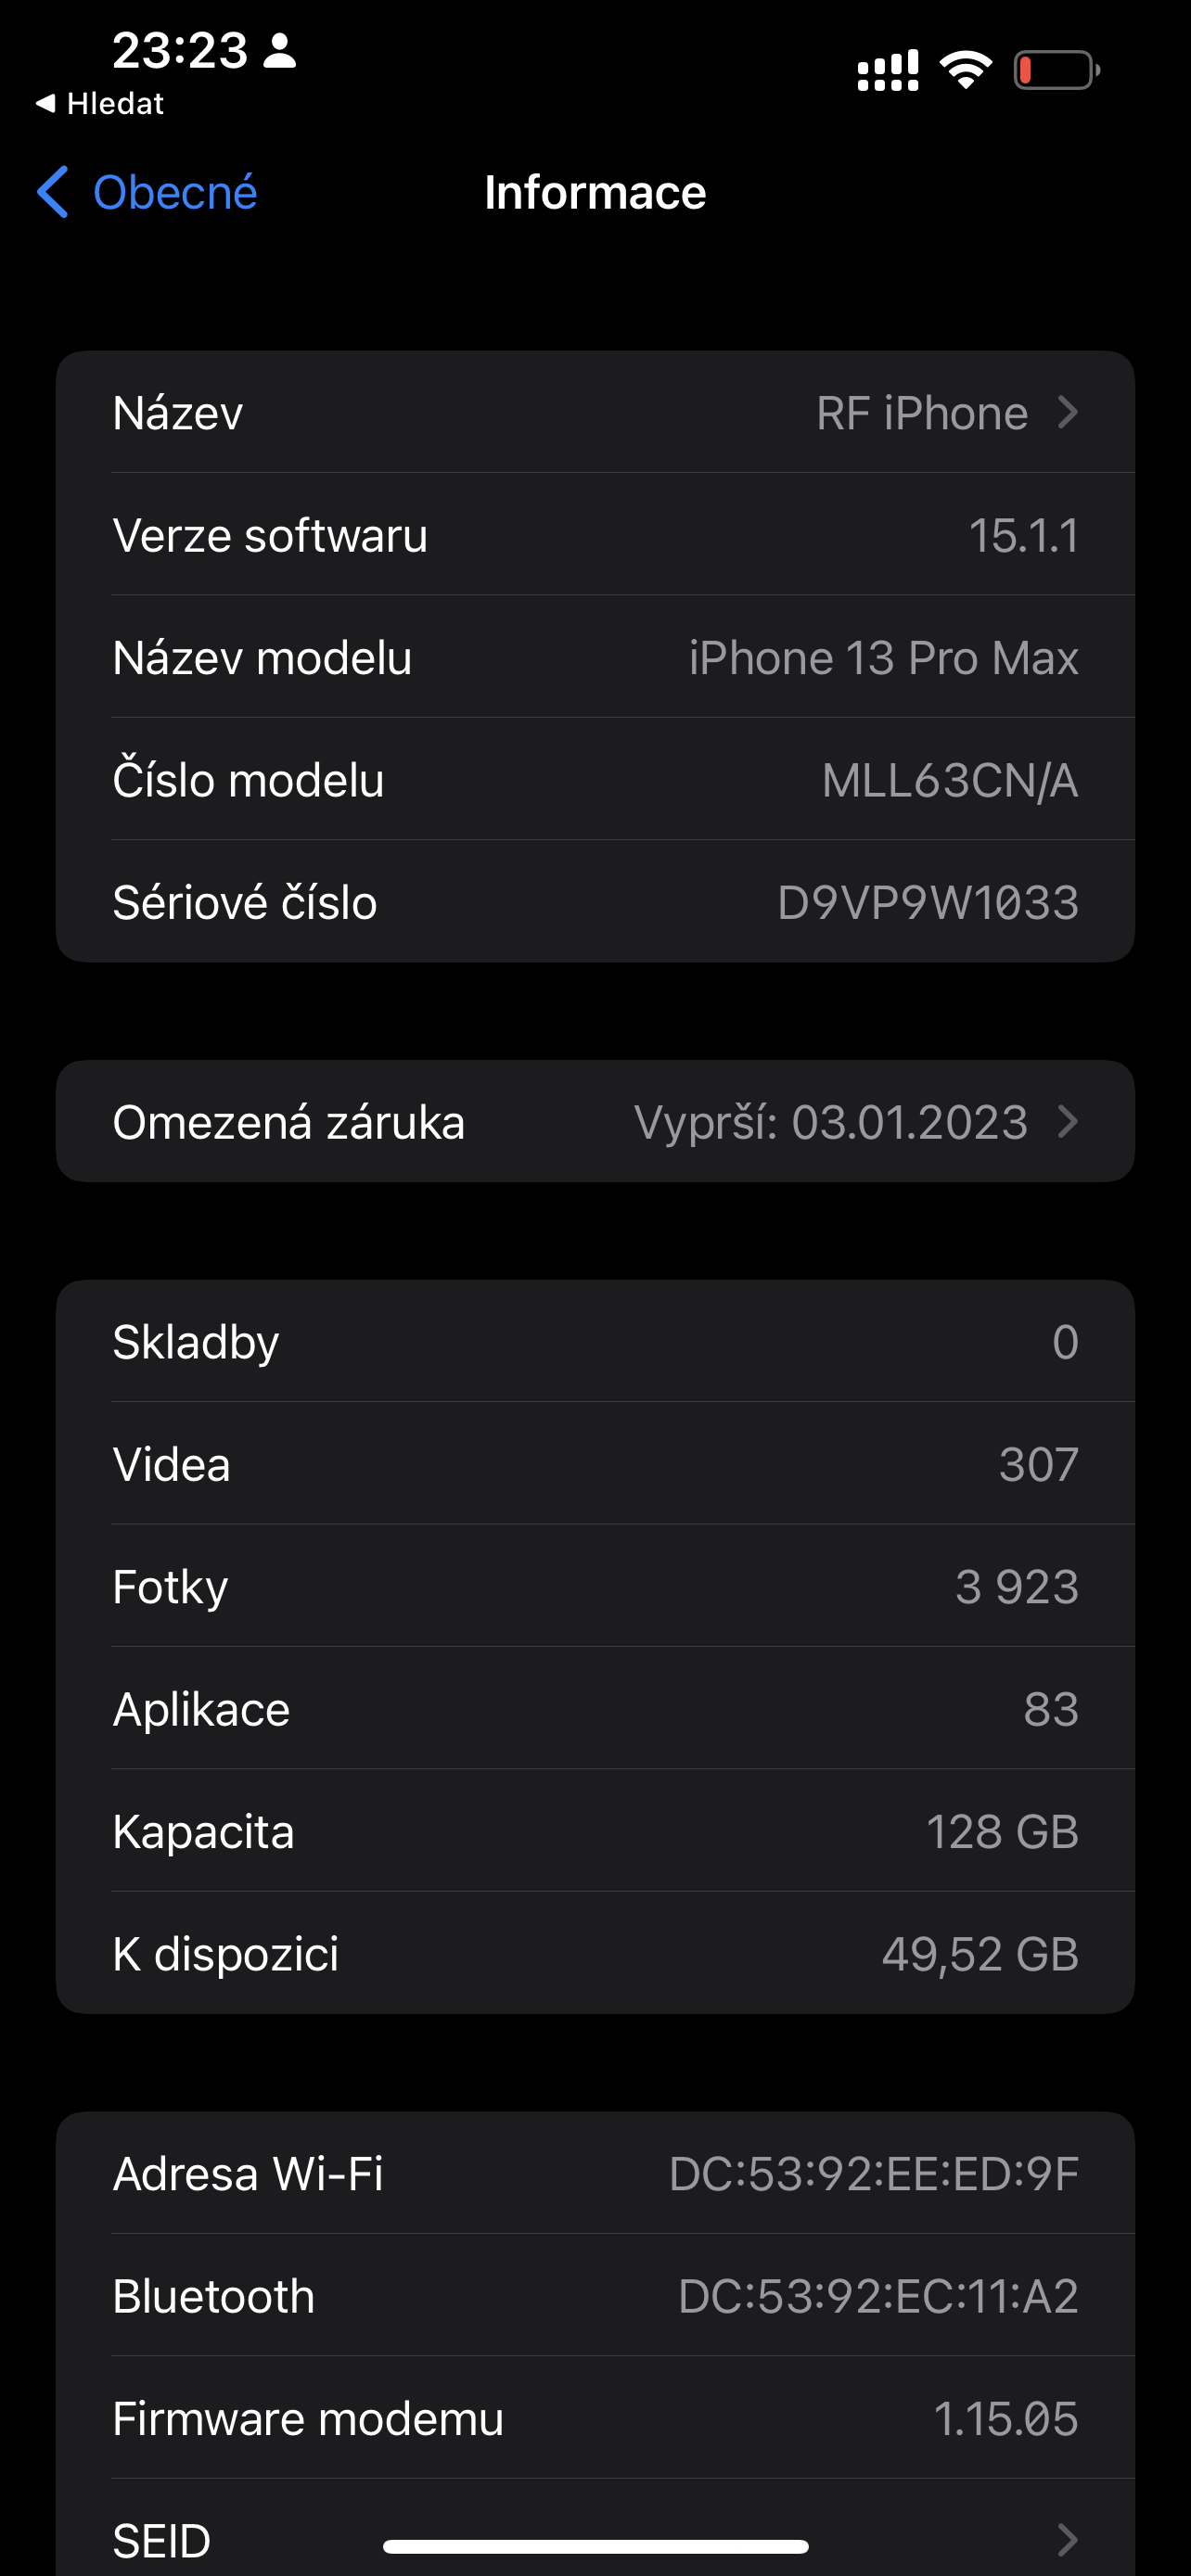This screenshot has width=1191, height=2576.
Task: Tap the cellular signal bars icon
Action: point(888,70)
